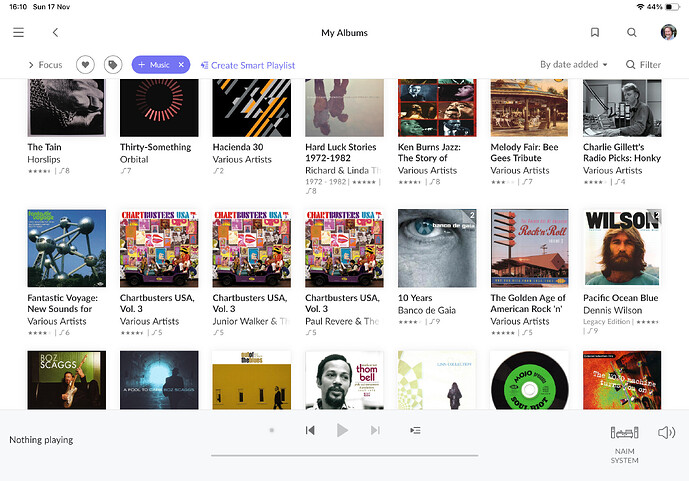689x481 pixels.
Task: Click the Horslips artist name
Action: (44, 159)
